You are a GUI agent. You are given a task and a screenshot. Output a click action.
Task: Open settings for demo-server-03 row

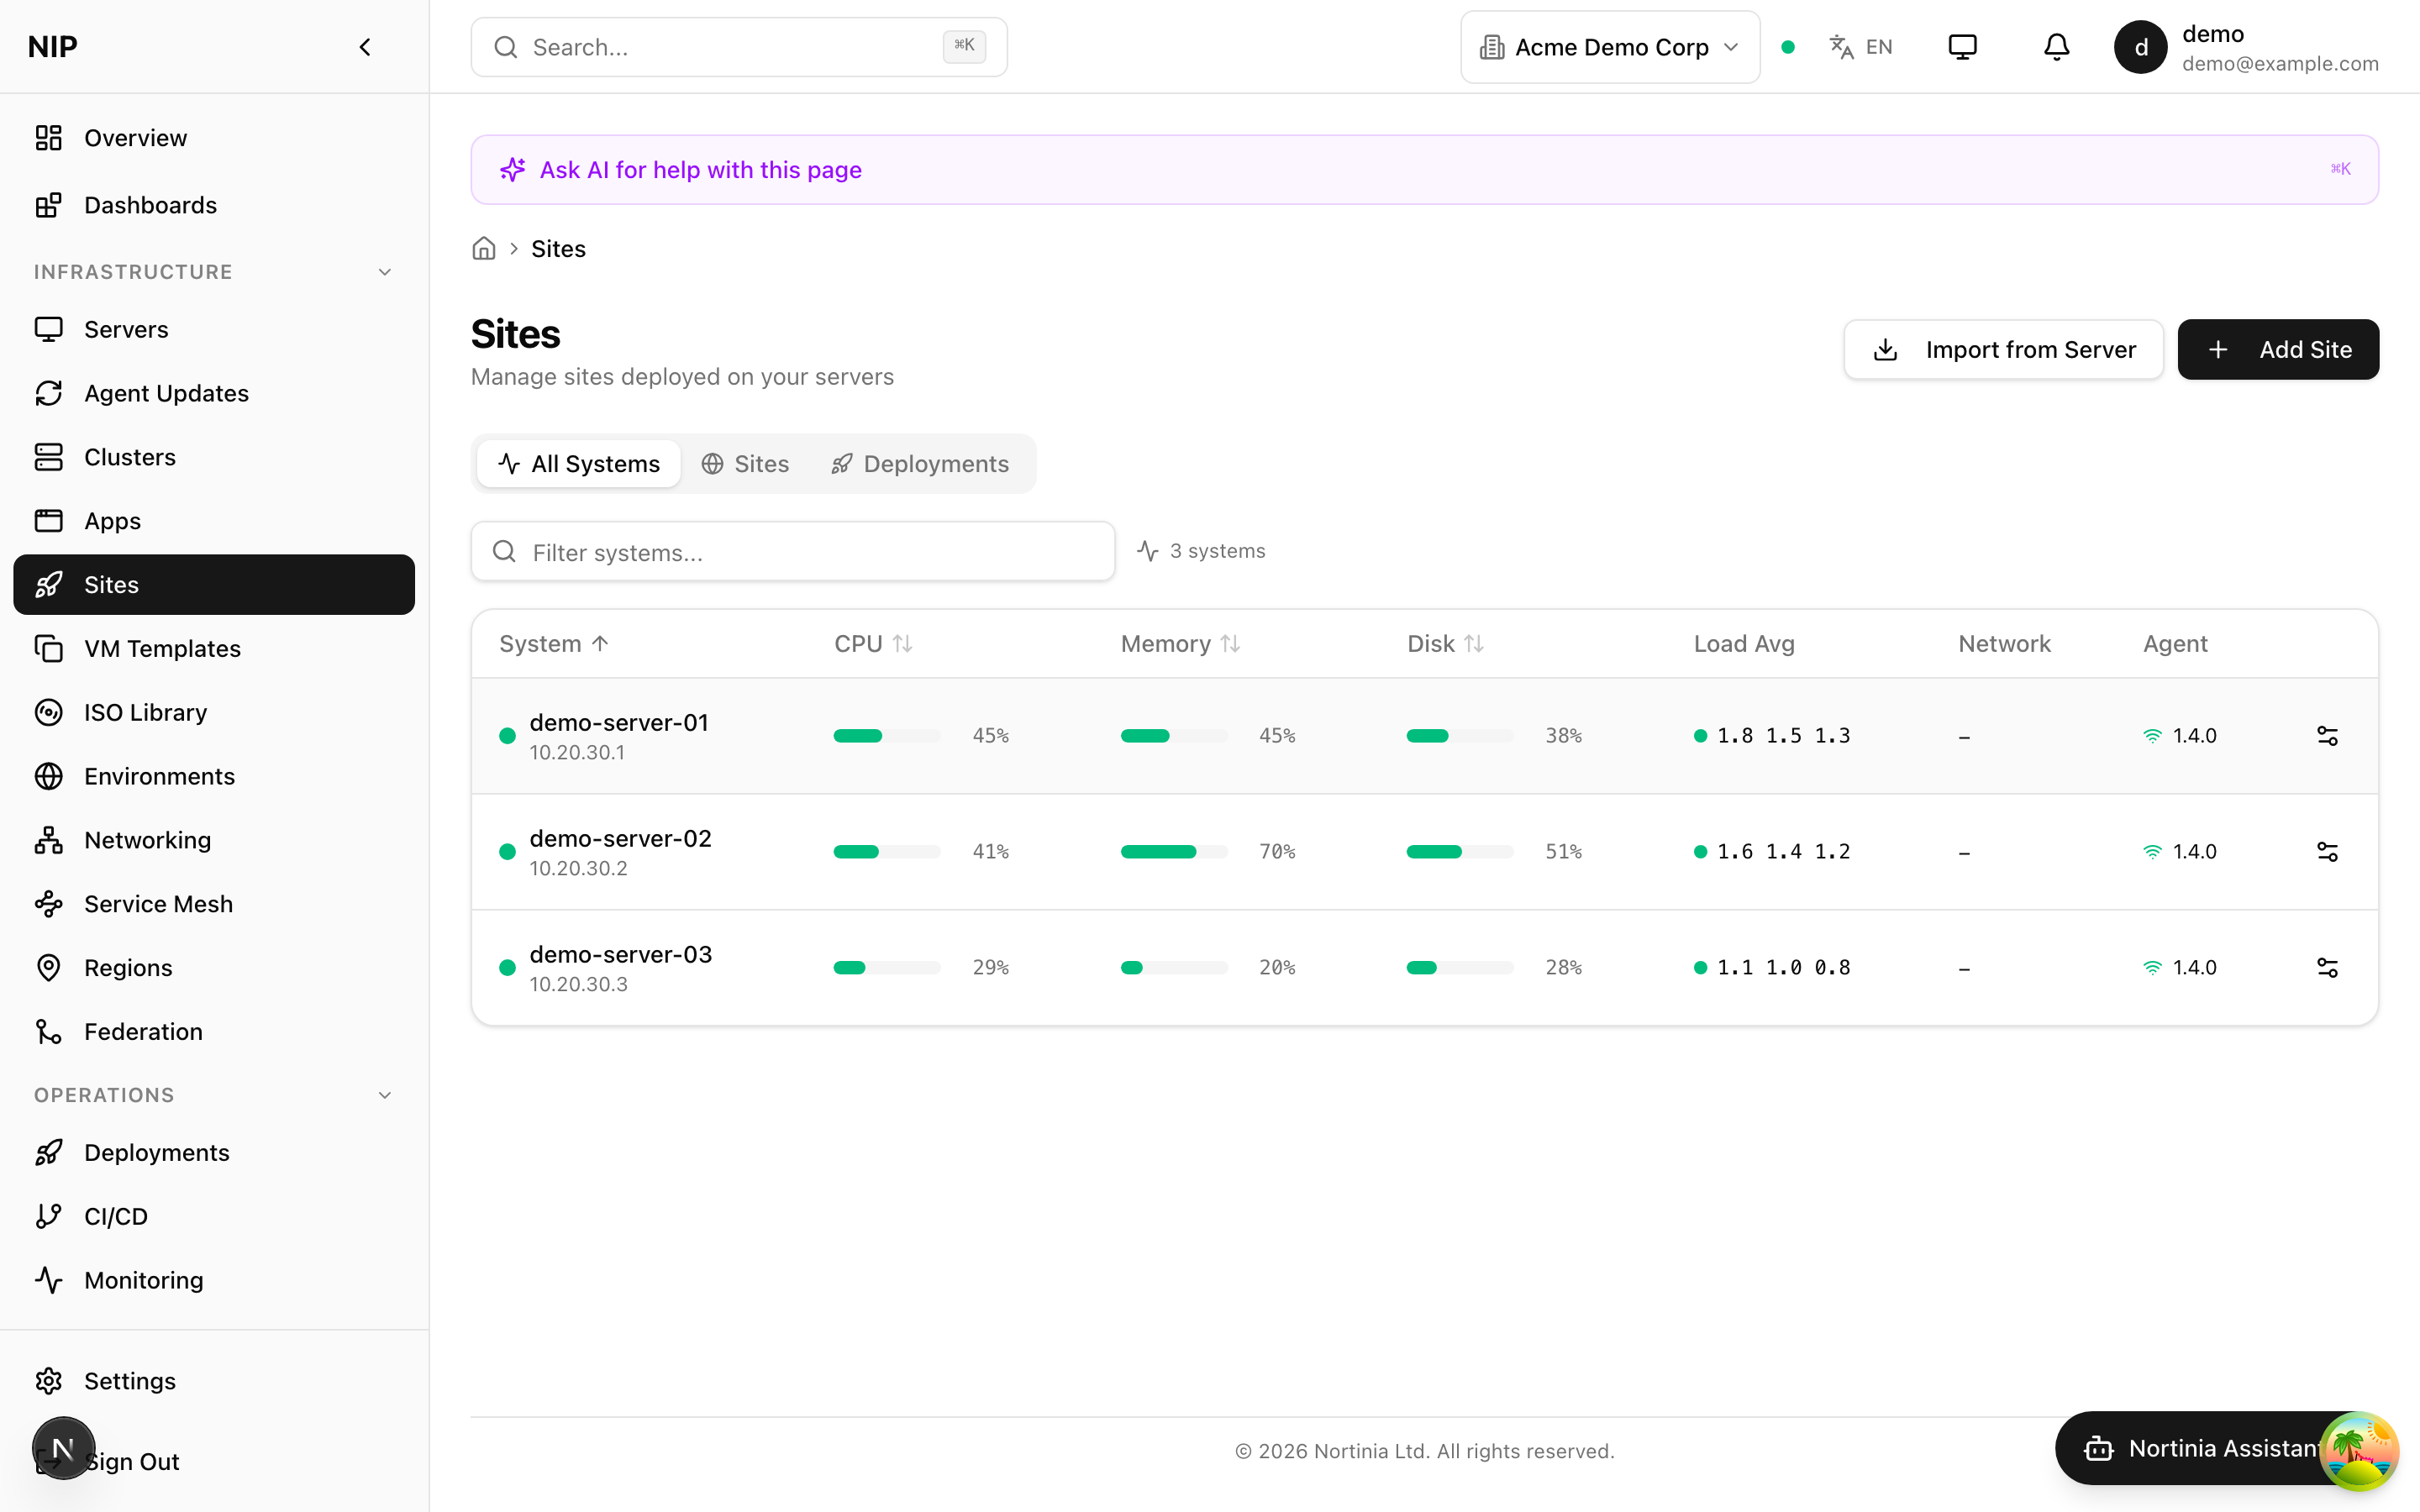tap(2327, 968)
